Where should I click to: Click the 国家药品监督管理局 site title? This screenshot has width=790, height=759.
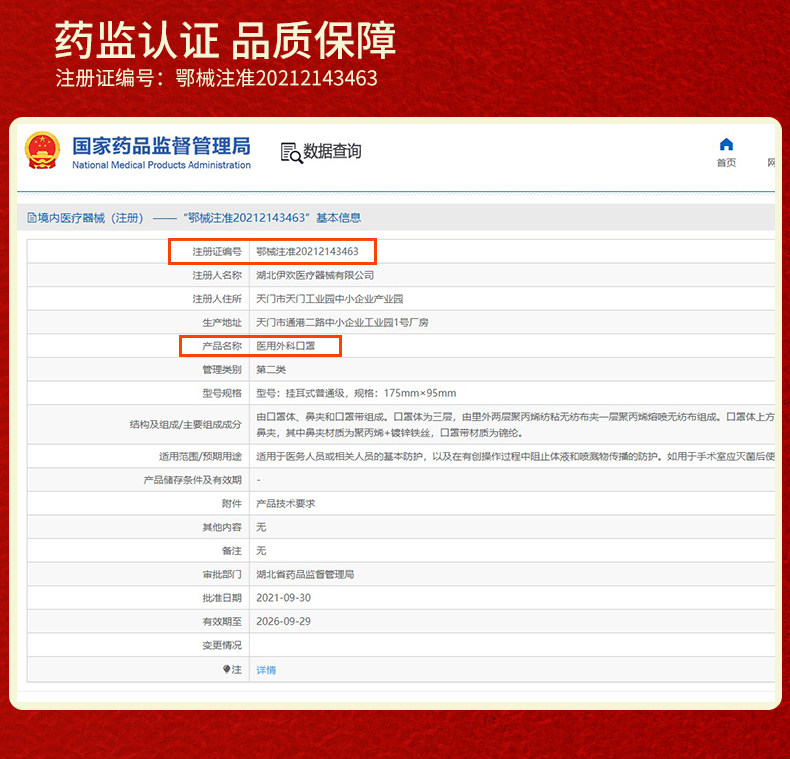coord(161,146)
